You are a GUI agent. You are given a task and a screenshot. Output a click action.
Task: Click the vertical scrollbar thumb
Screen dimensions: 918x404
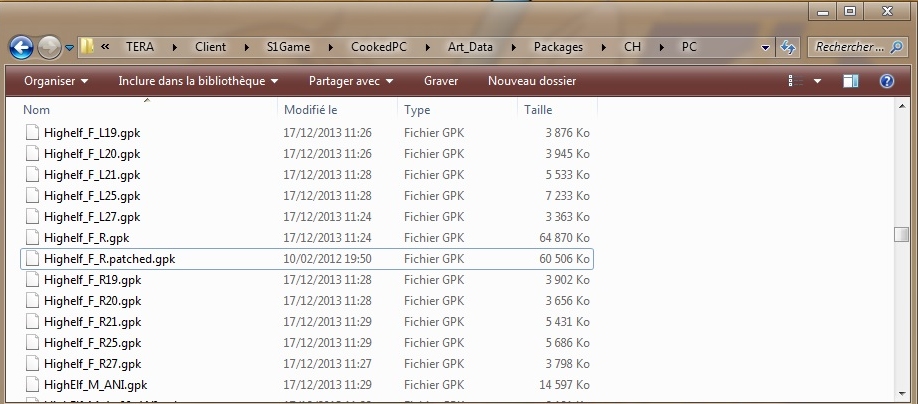point(901,234)
